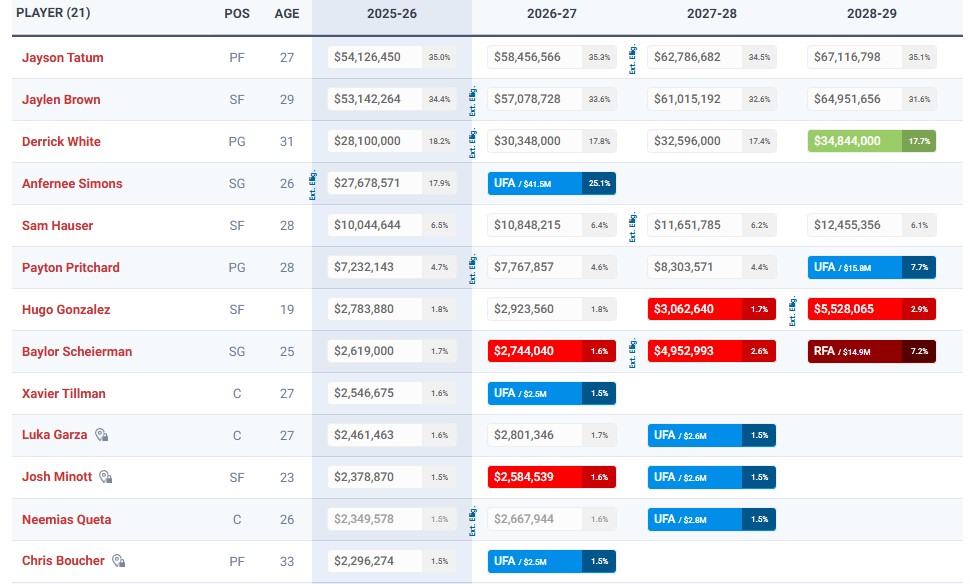
Task: Switch to the 2027-28 season column header
Action: coord(710,15)
